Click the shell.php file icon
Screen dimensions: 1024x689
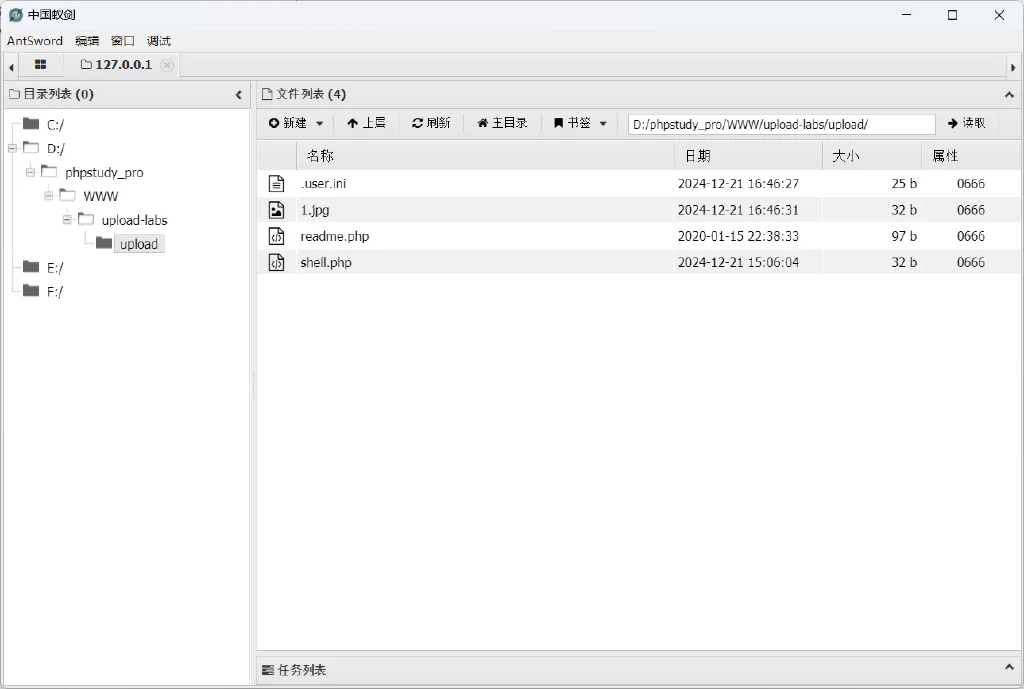click(277, 263)
